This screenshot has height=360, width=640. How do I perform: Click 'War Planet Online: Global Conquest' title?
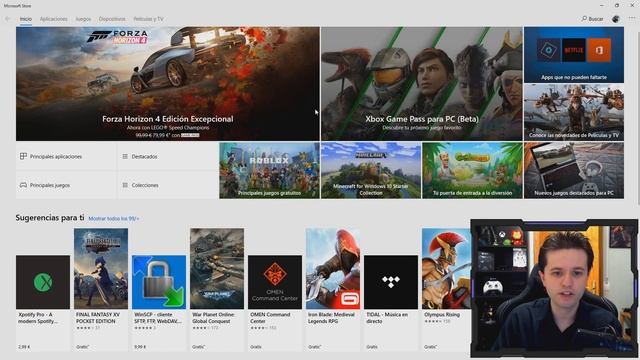213,318
